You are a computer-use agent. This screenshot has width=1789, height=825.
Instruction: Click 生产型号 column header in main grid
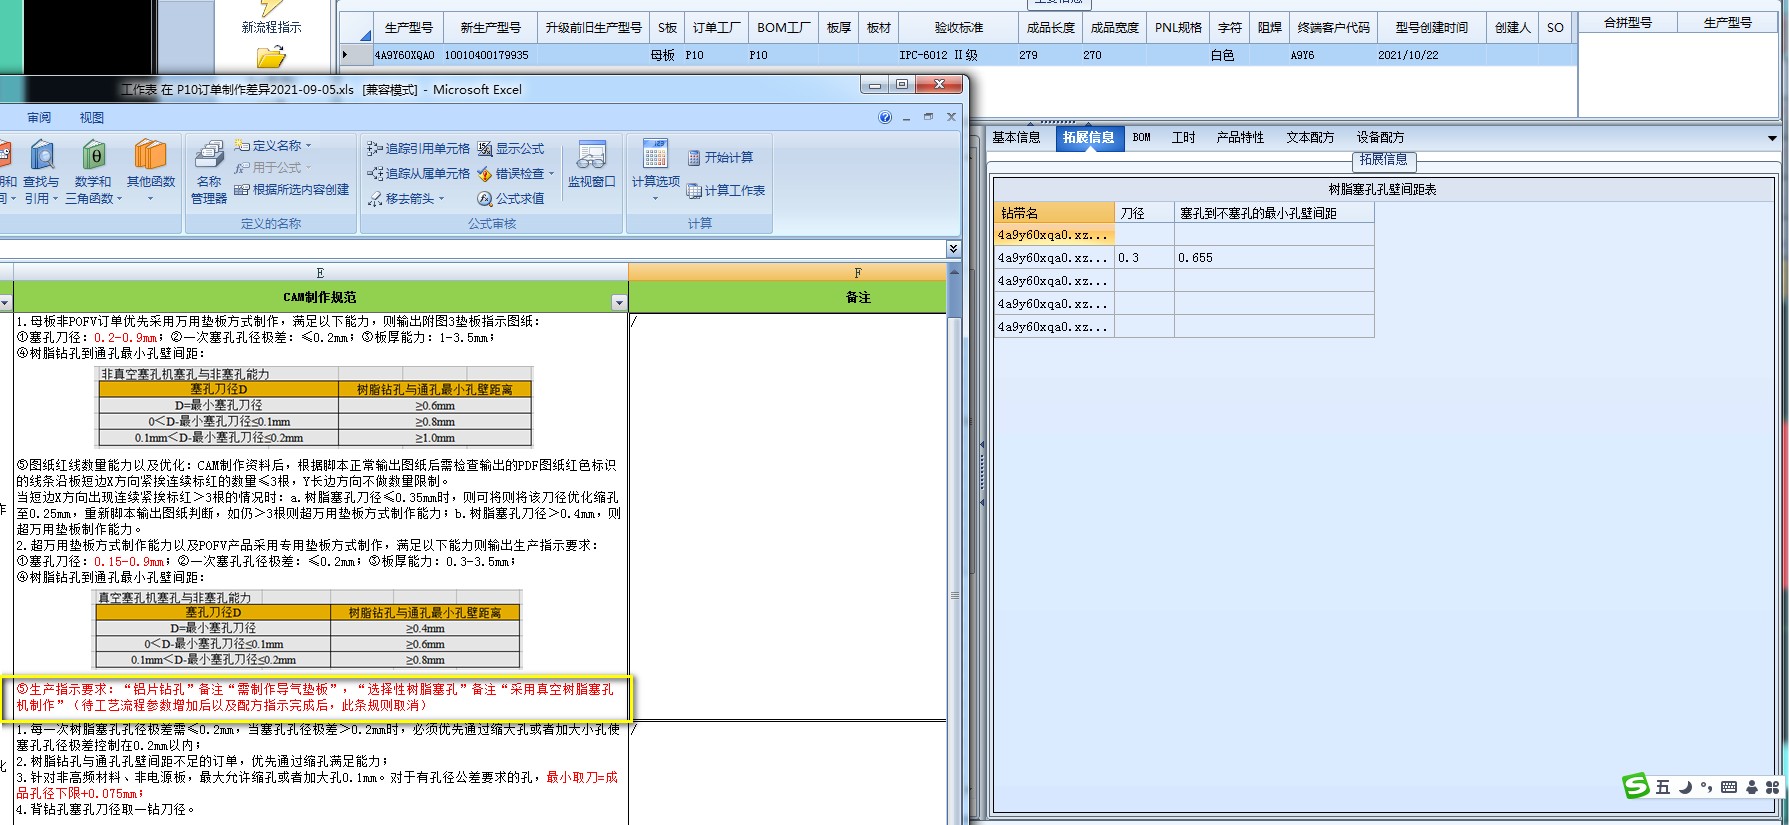tap(409, 28)
